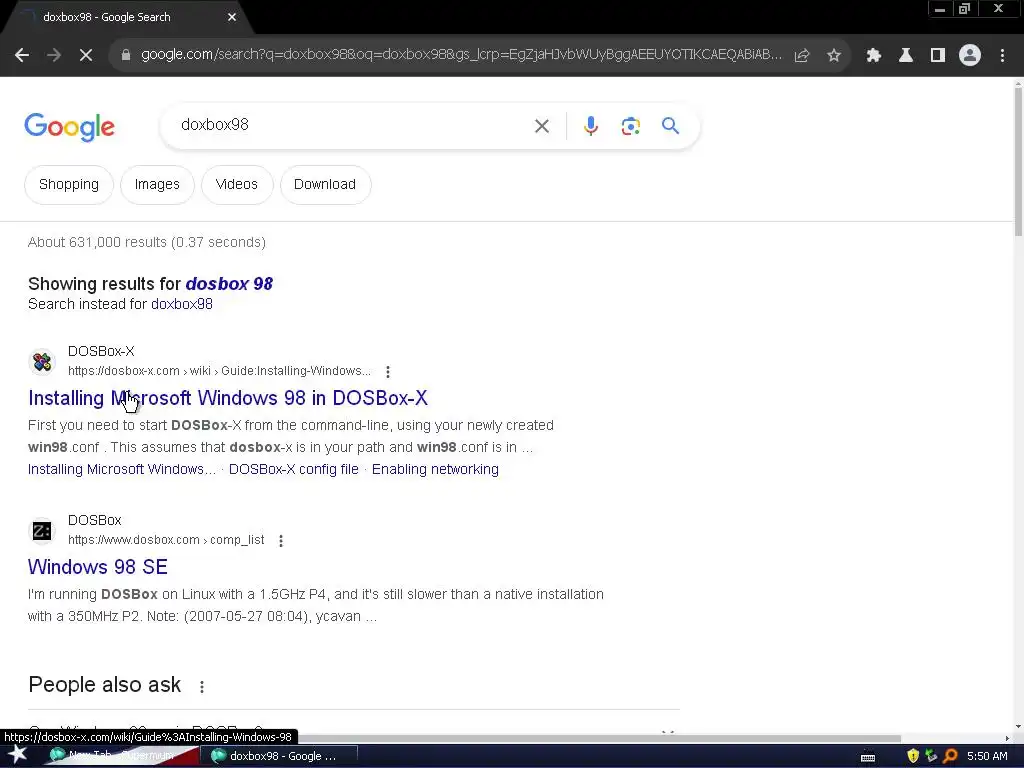1024x768 pixels.
Task: Open network connection tray icon
Action: pos(931,756)
